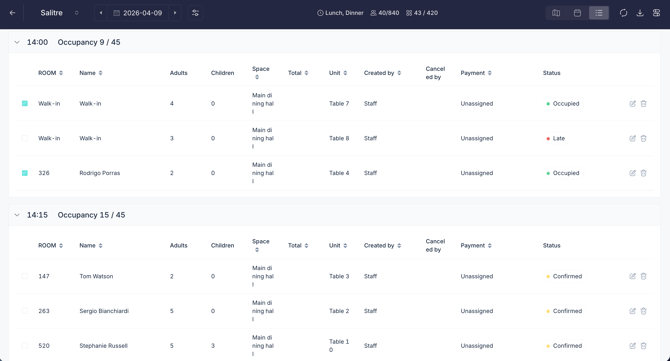This screenshot has width=670, height=361.
Task: Delete Sergio Bianchiardi reservation
Action: click(644, 311)
